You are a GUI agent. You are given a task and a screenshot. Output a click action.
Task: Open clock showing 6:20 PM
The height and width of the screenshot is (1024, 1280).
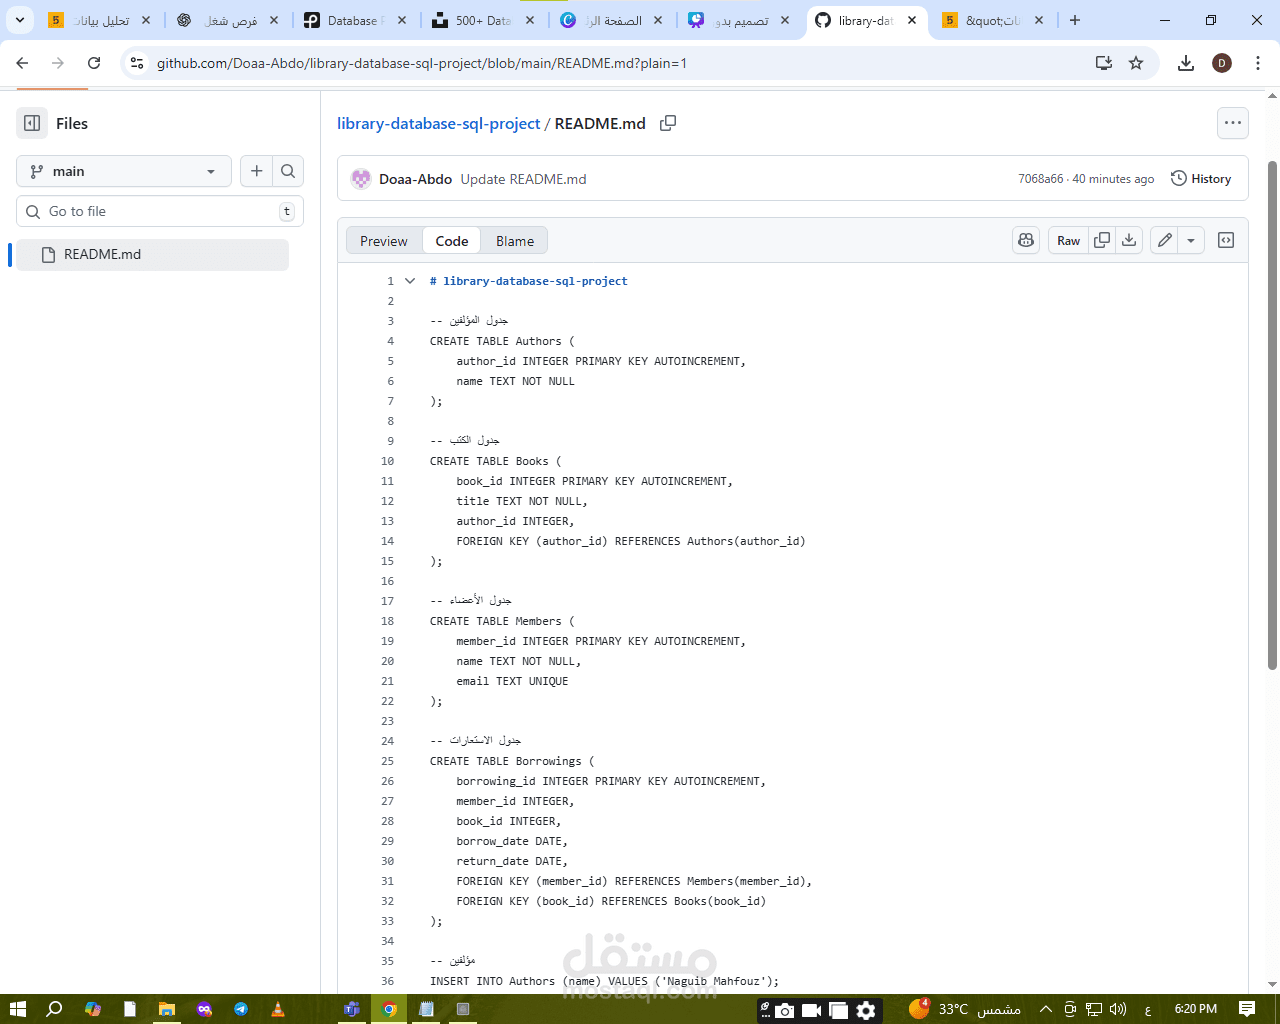[x=1196, y=1009]
